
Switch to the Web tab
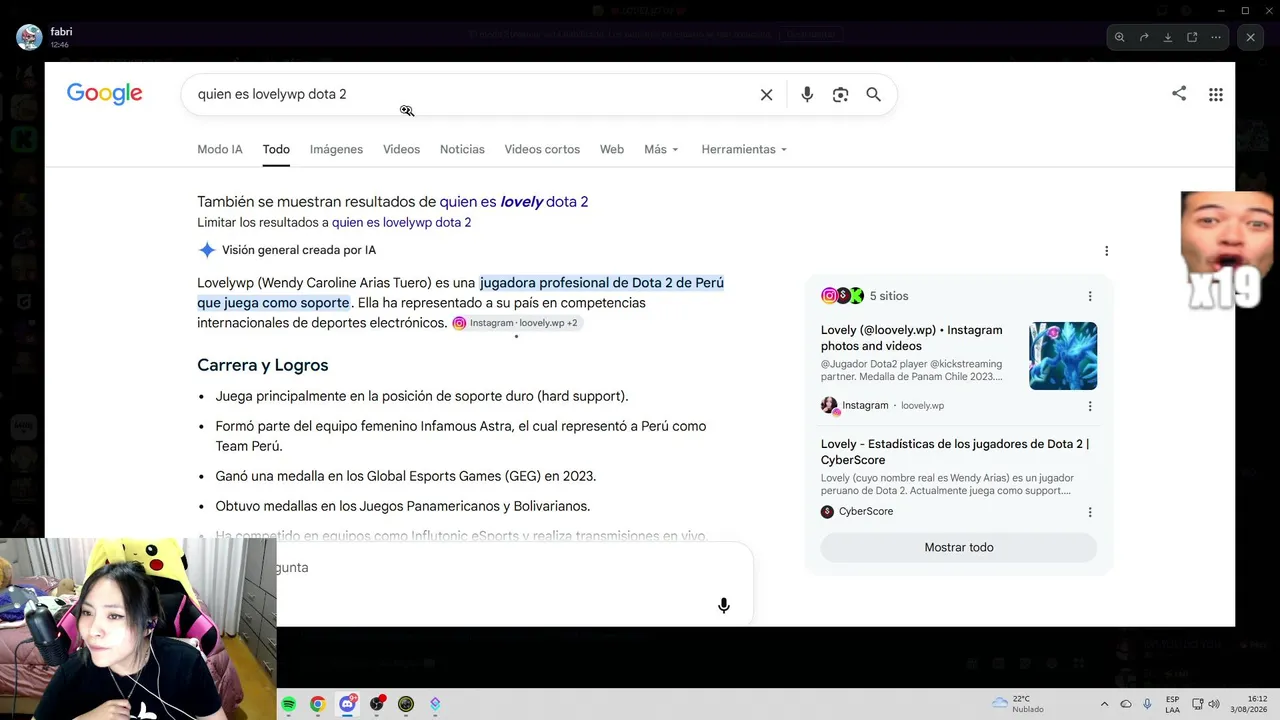pos(612,149)
